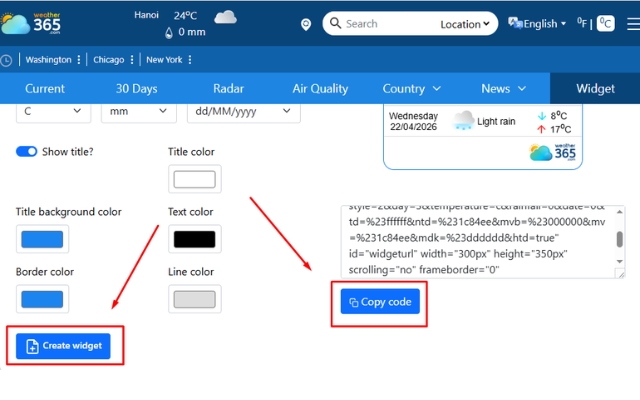Click the cloud weather icon beside 24°C

225,17
